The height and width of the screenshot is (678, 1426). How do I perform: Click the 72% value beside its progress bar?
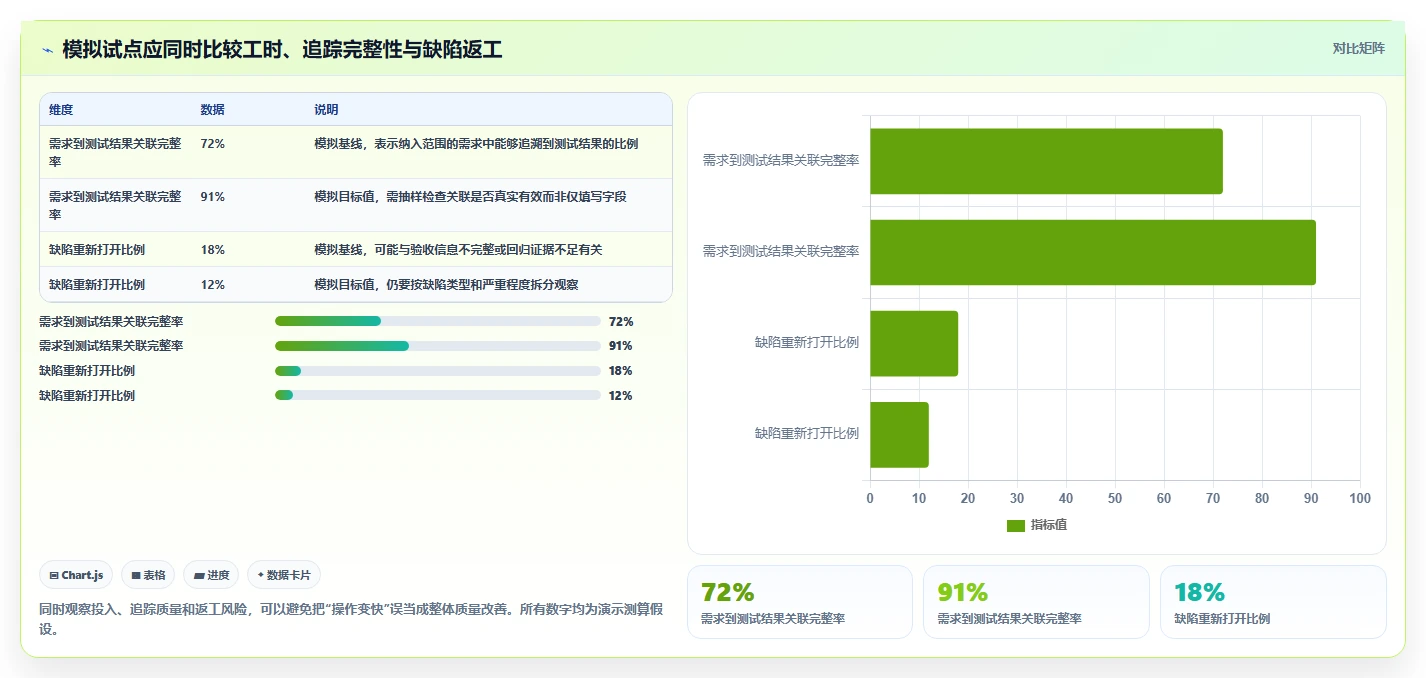(621, 322)
